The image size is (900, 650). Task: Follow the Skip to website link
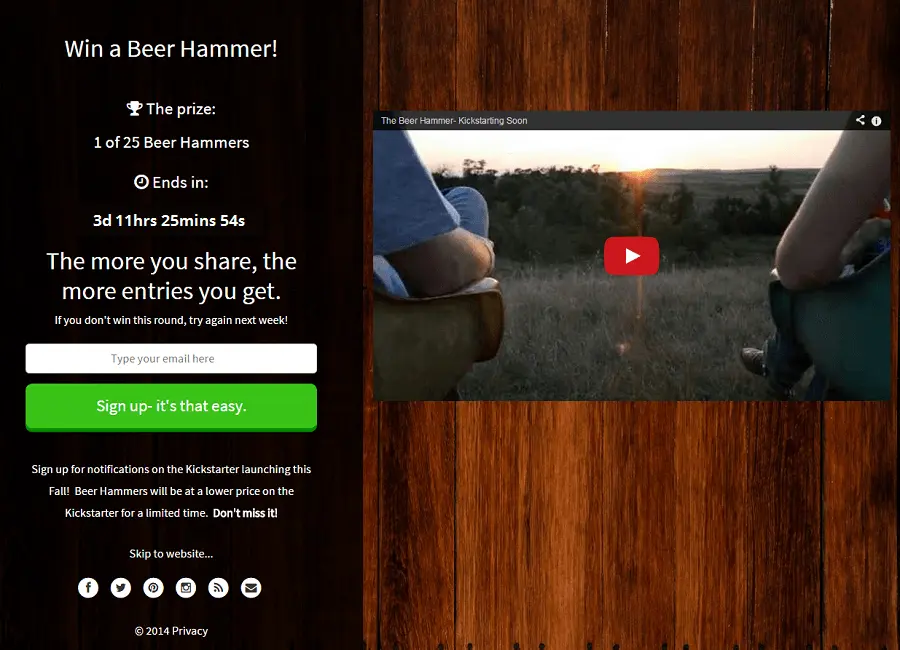point(171,554)
